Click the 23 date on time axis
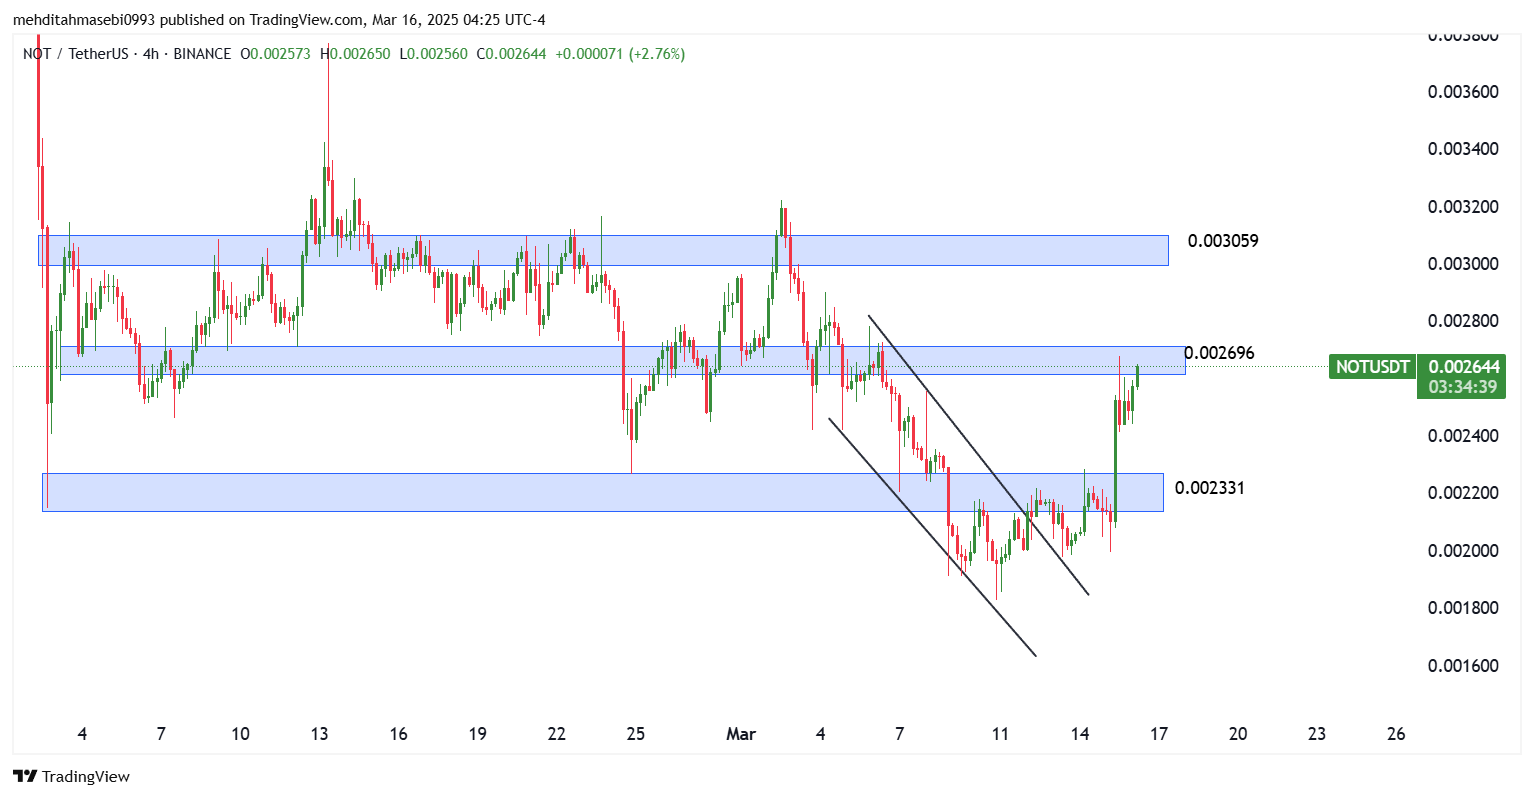 pyautogui.click(x=1317, y=734)
